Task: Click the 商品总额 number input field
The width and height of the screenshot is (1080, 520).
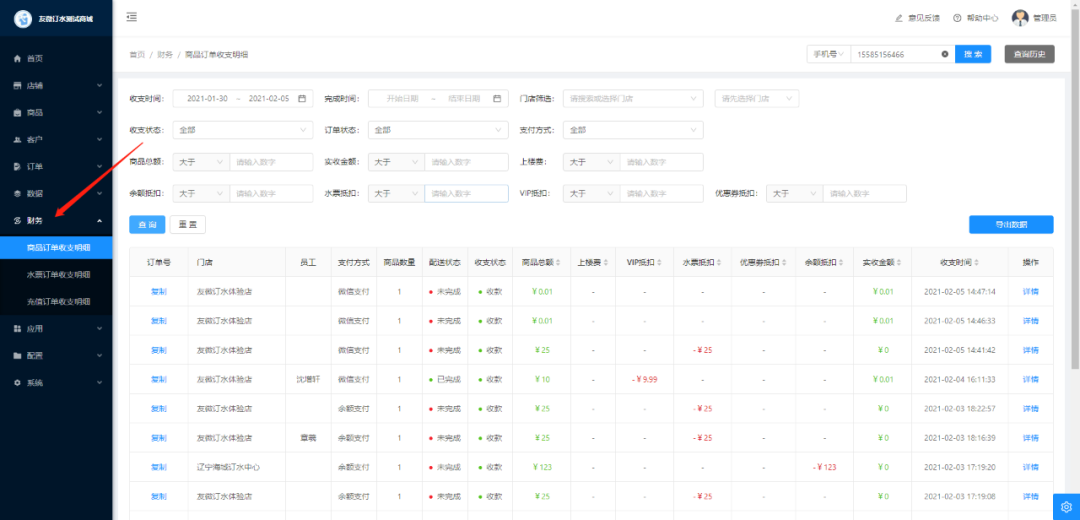Action: [x=271, y=162]
